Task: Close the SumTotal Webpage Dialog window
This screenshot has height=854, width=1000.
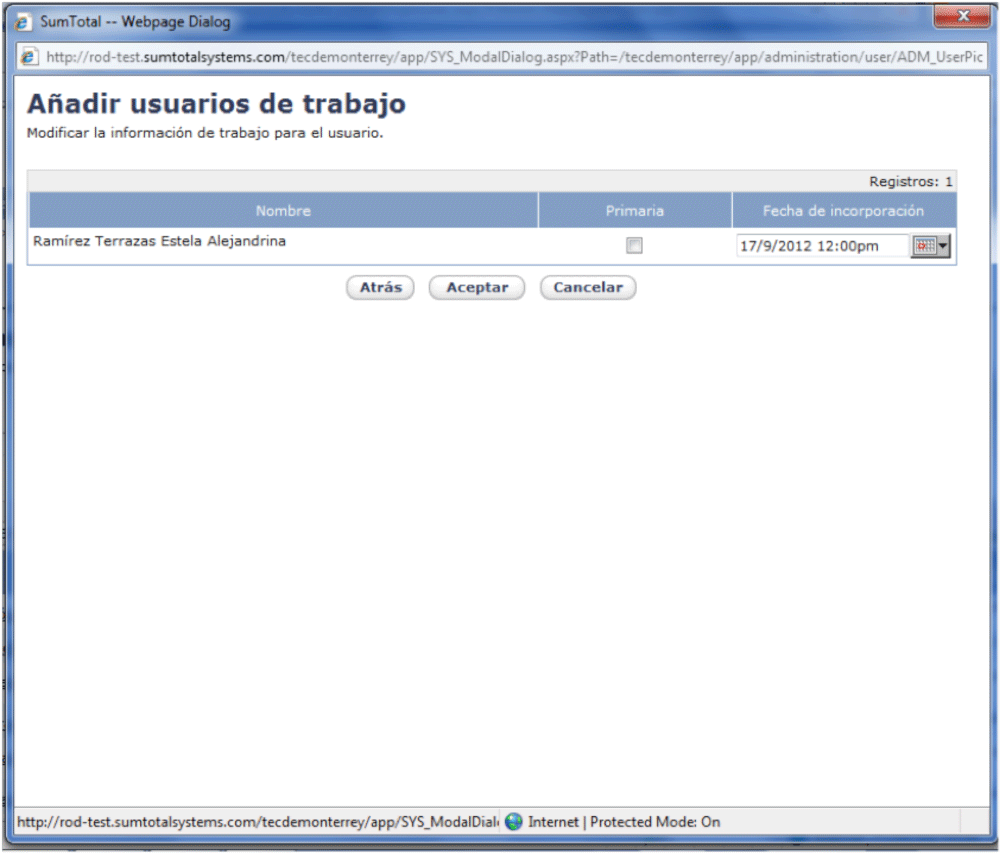Action: (x=964, y=15)
